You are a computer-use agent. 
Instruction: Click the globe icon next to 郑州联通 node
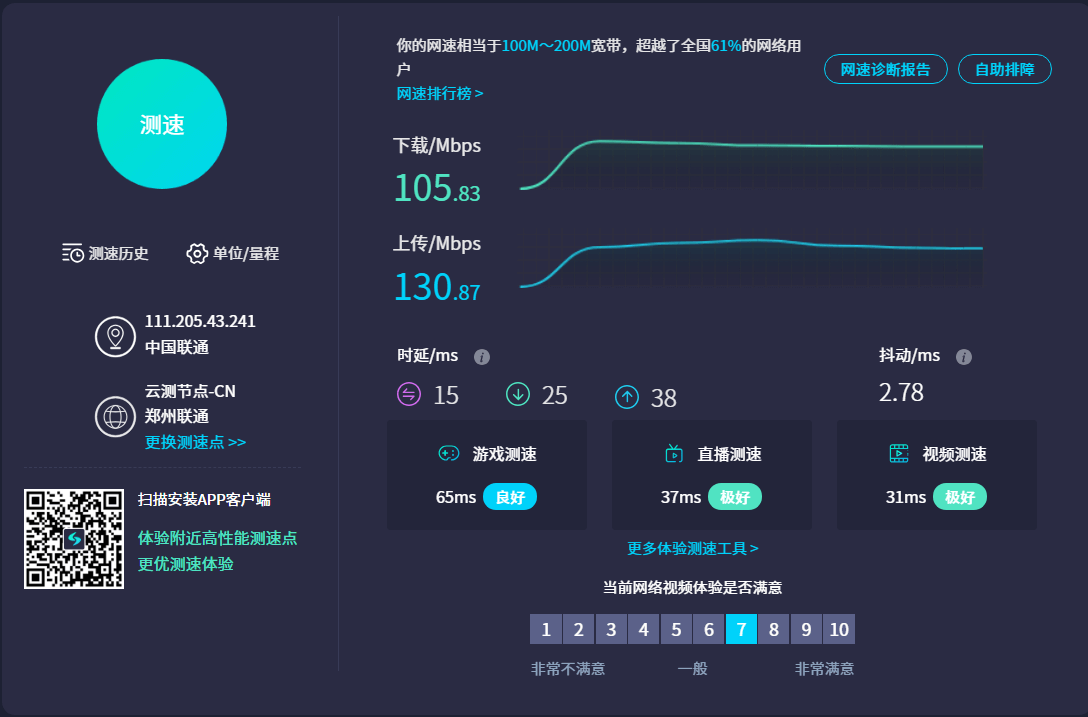pyautogui.click(x=115, y=415)
